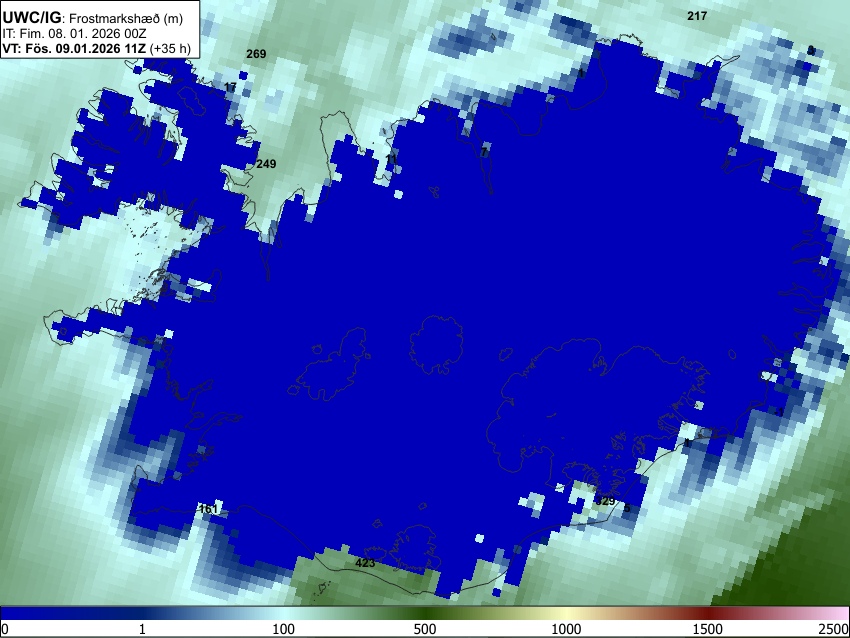Click the map value 161
The height and width of the screenshot is (638, 850).
click(x=209, y=508)
